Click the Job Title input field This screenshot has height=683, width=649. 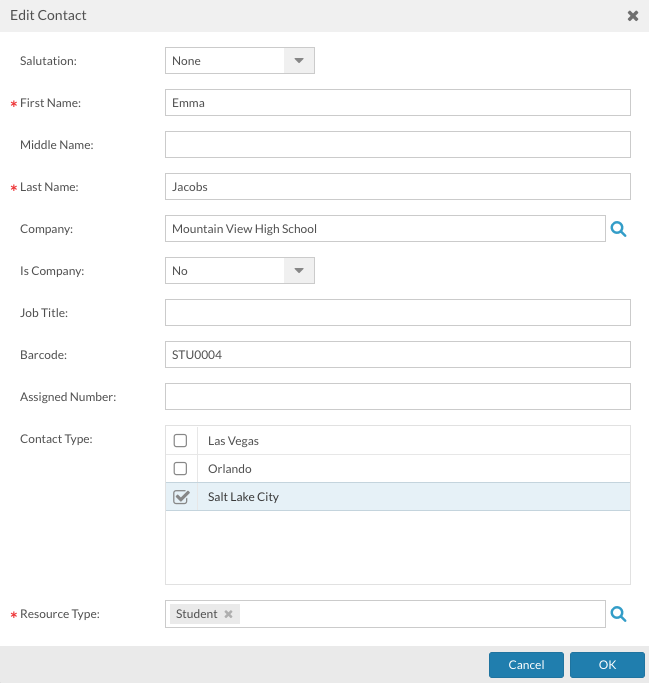[x=397, y=313]
